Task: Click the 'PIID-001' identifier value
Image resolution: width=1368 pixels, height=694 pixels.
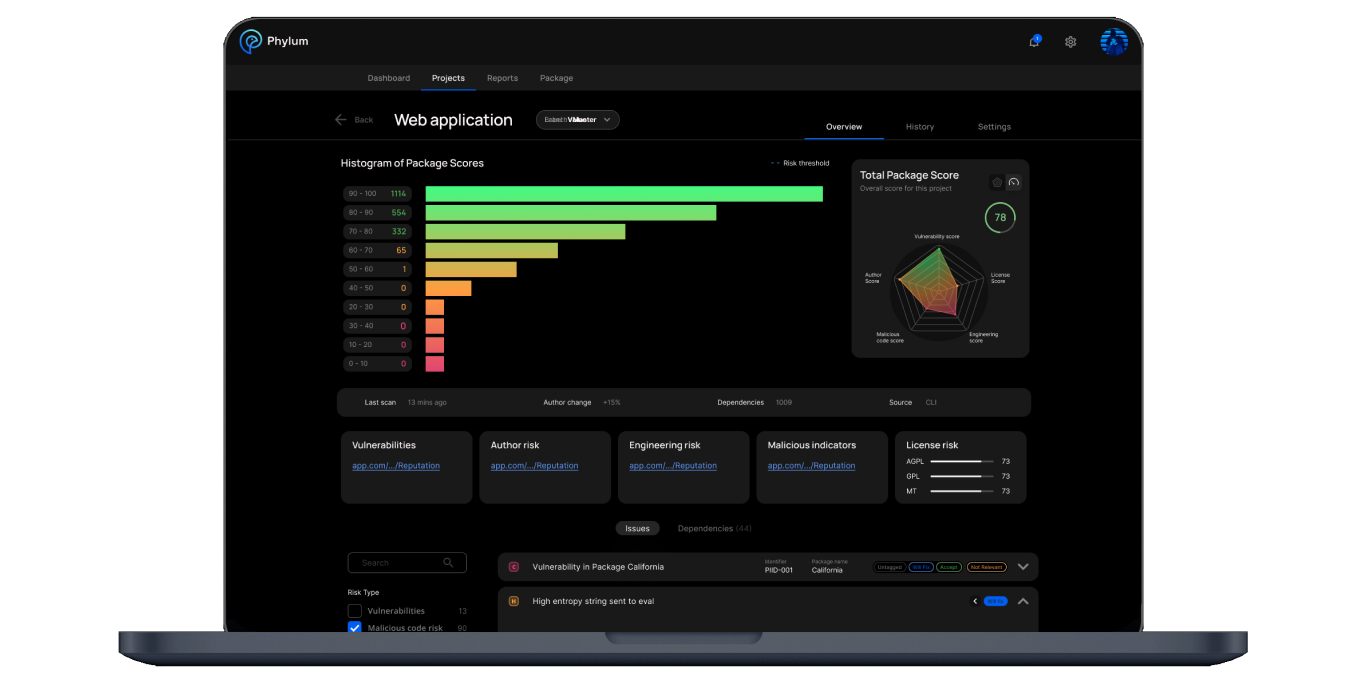Action: (x=779, y=571)
